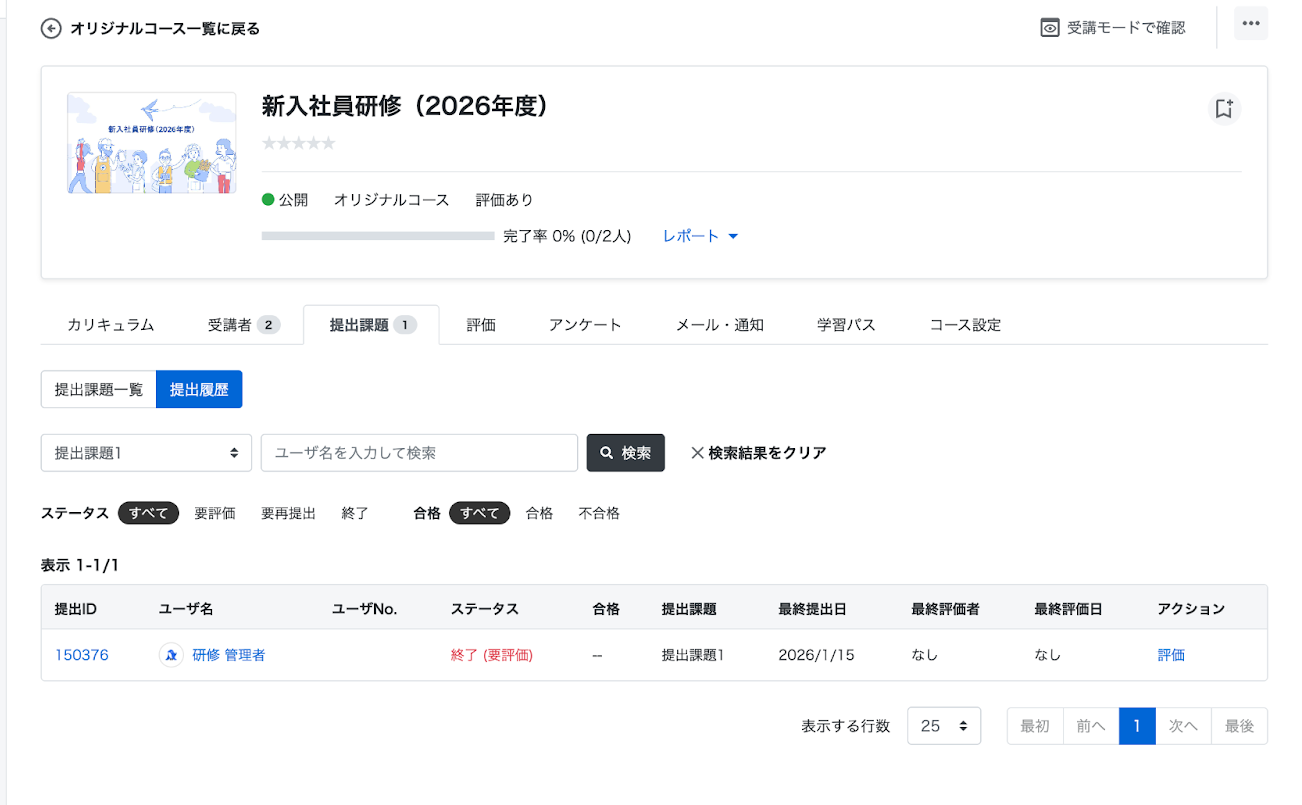Image resolution: width=1302 pixels, height=805 pixels.
Task: Select page 1 in pagination
Action: [1137, 726]
